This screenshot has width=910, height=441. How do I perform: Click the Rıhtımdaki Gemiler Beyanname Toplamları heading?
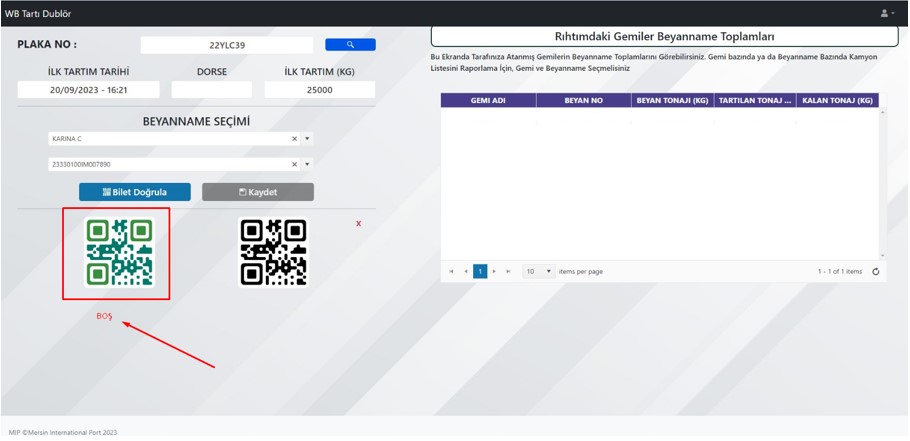point(665,37)
